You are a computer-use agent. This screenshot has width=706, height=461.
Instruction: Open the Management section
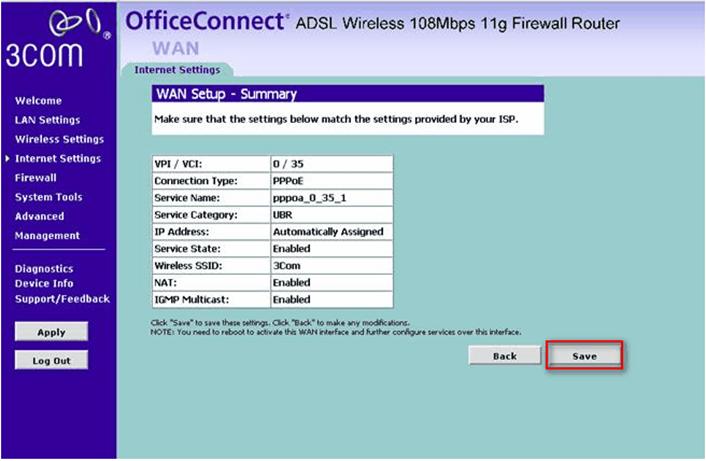click(x=47, y=236)
